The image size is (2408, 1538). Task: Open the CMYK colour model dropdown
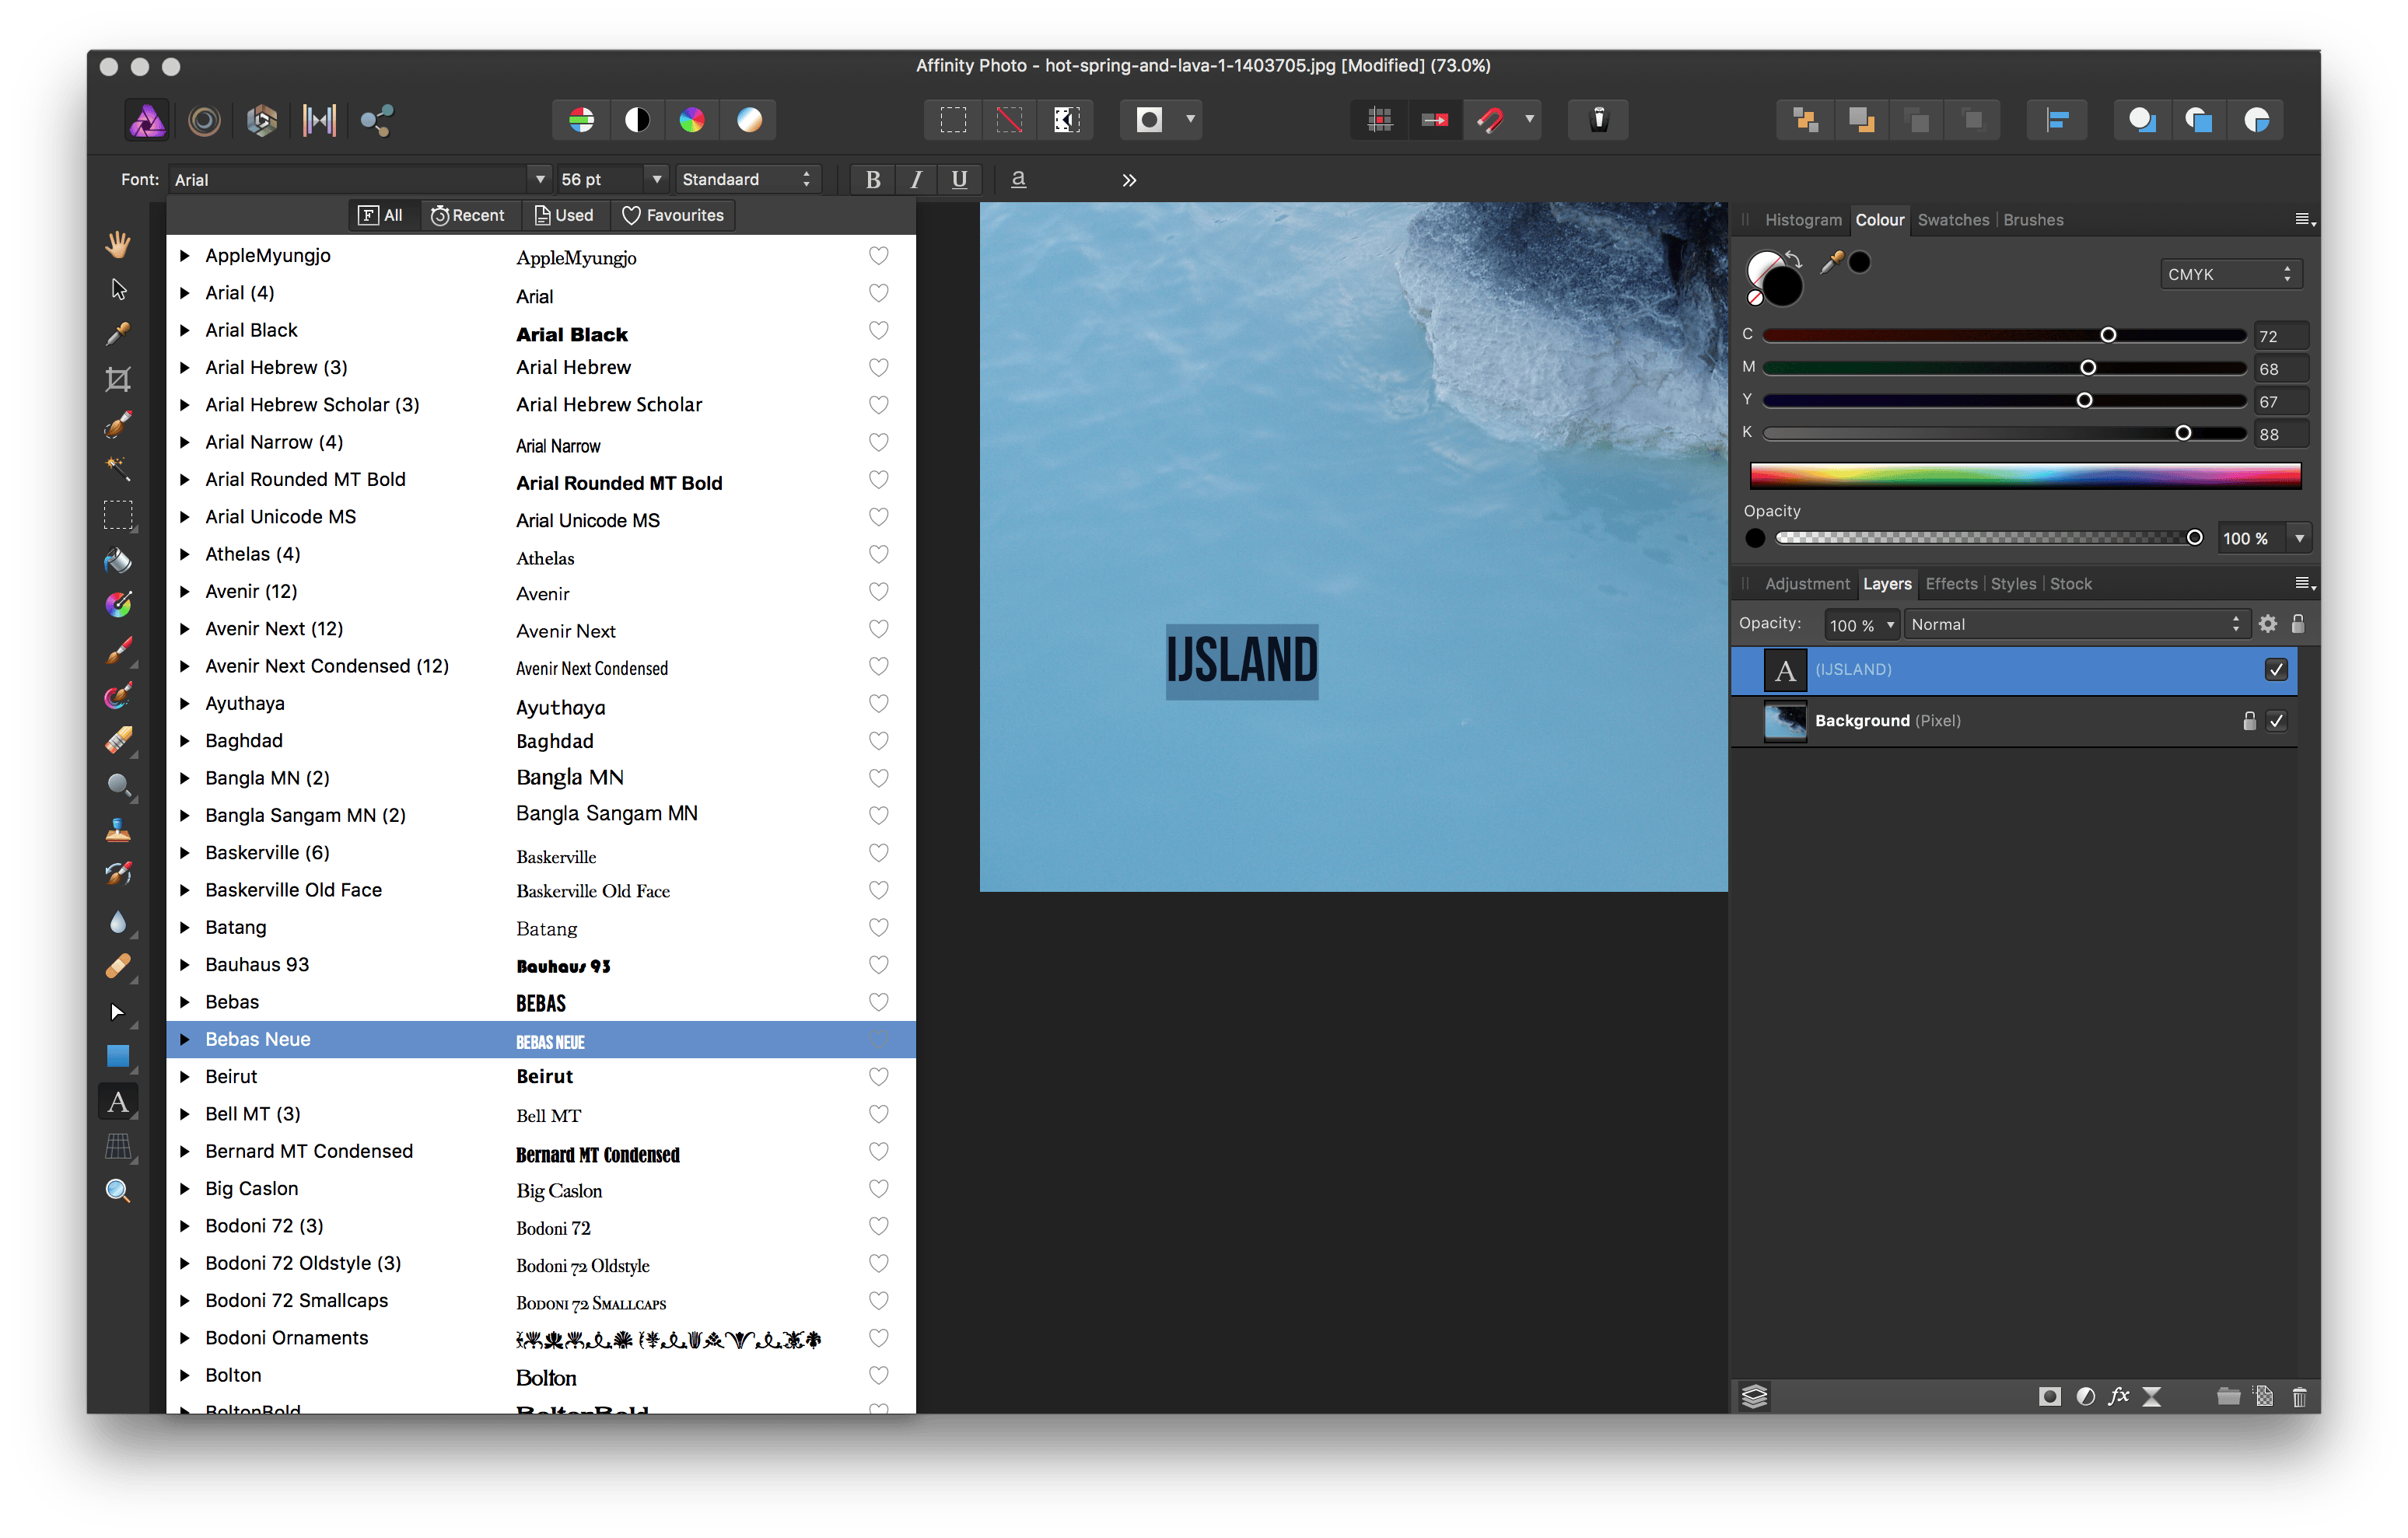tap(2229, 274)
